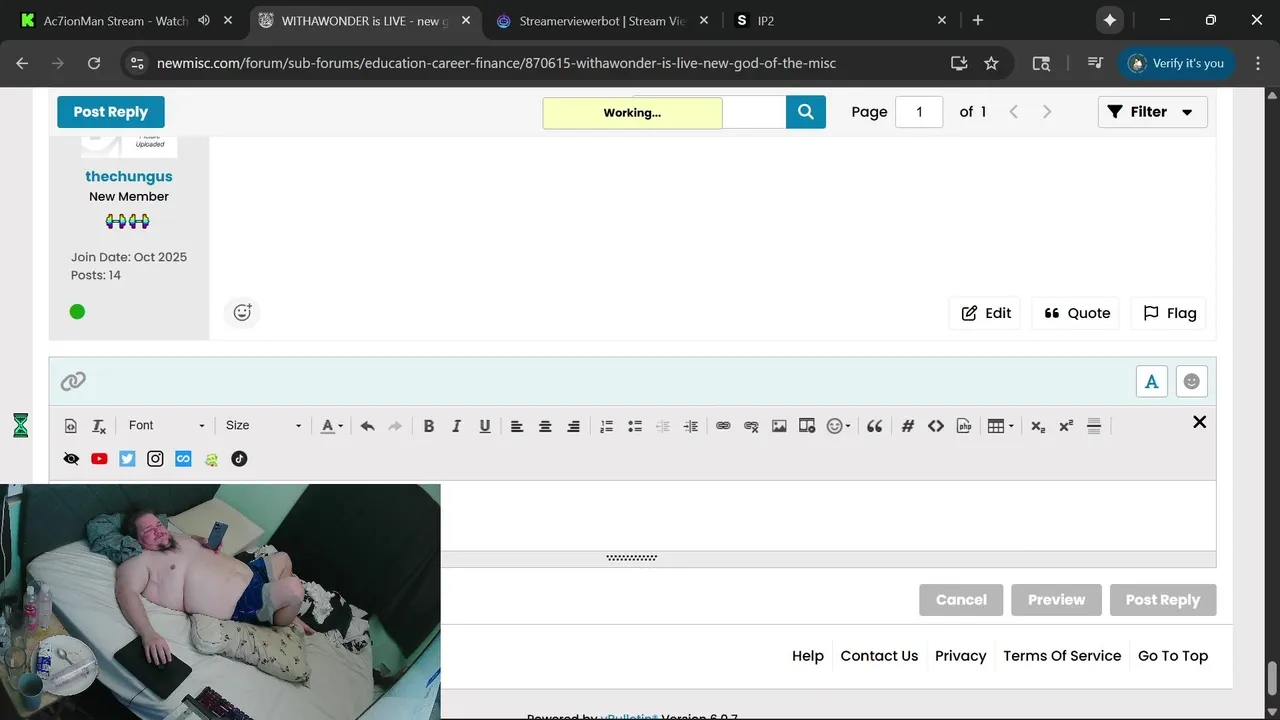Open thechungus user profile link
1280x720 pixels.
(129, 176)
